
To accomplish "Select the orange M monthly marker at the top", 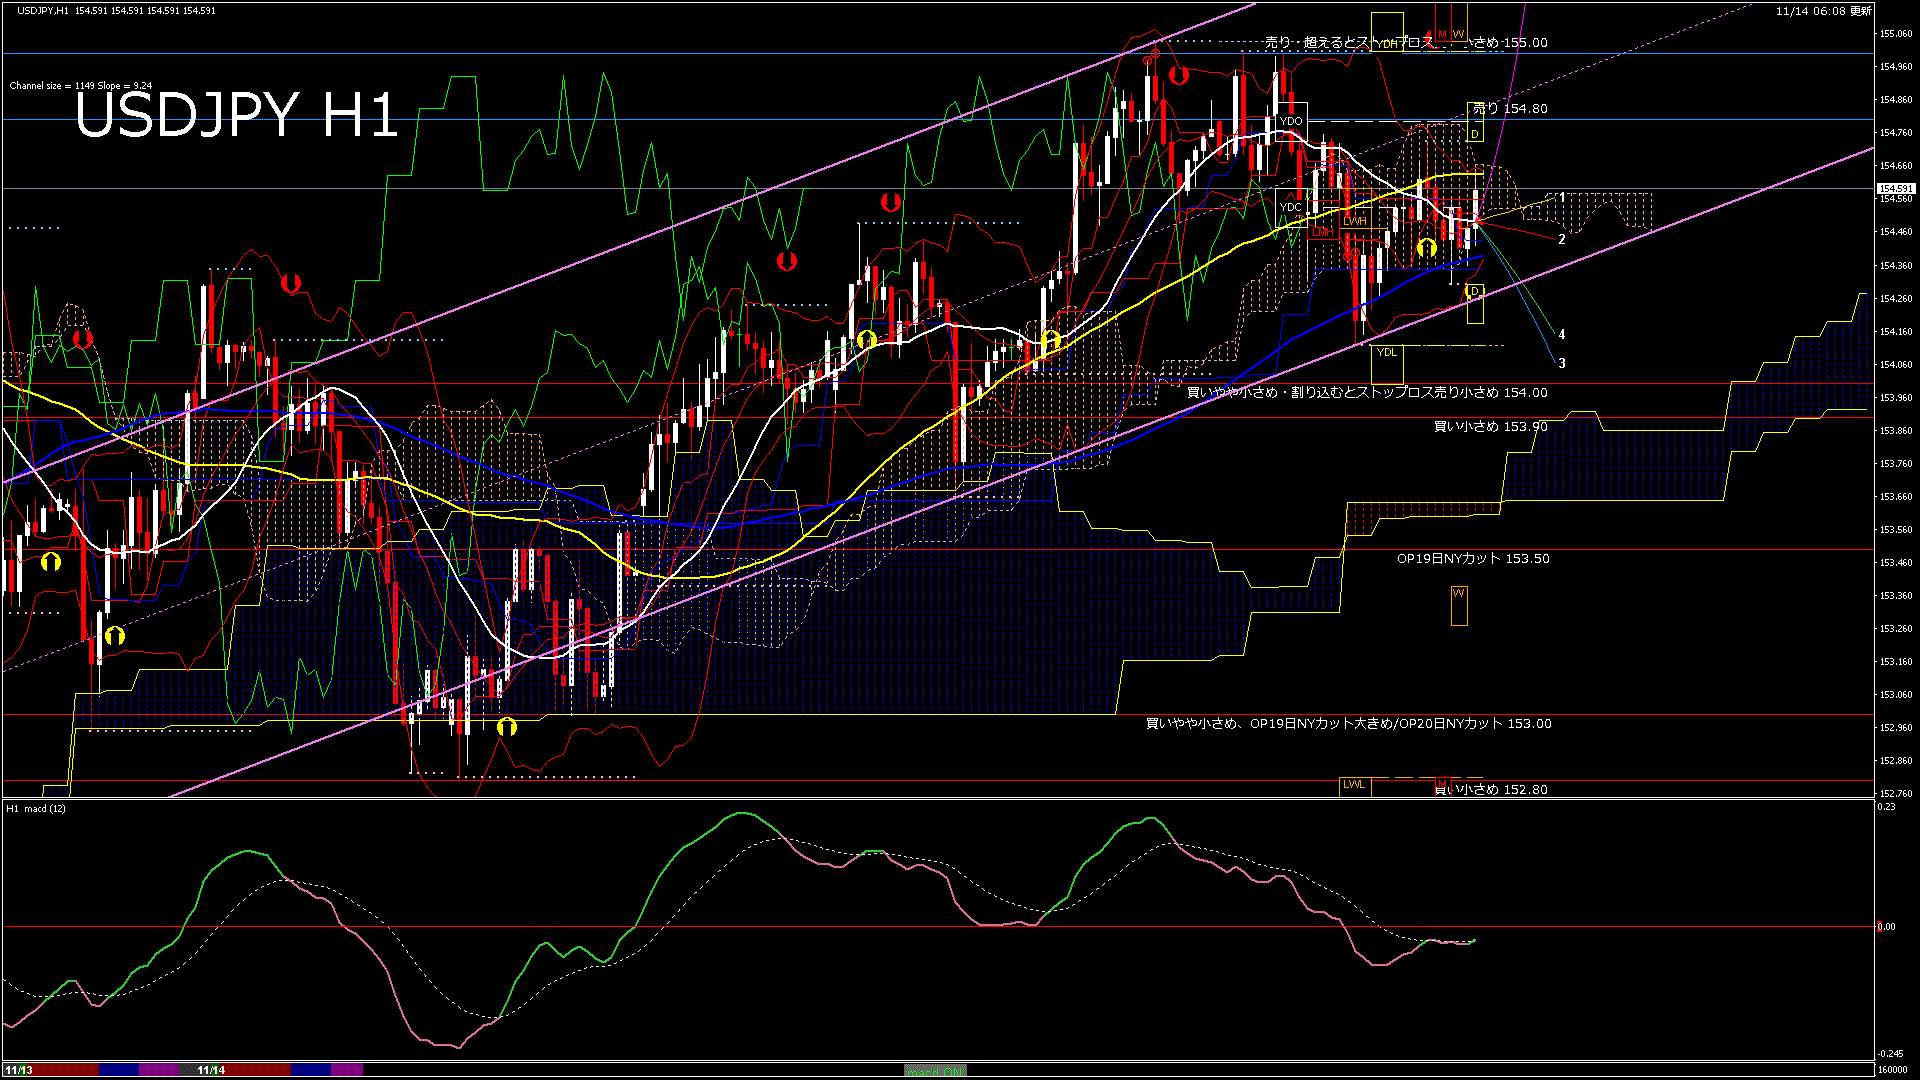I will pos(1442,34).
